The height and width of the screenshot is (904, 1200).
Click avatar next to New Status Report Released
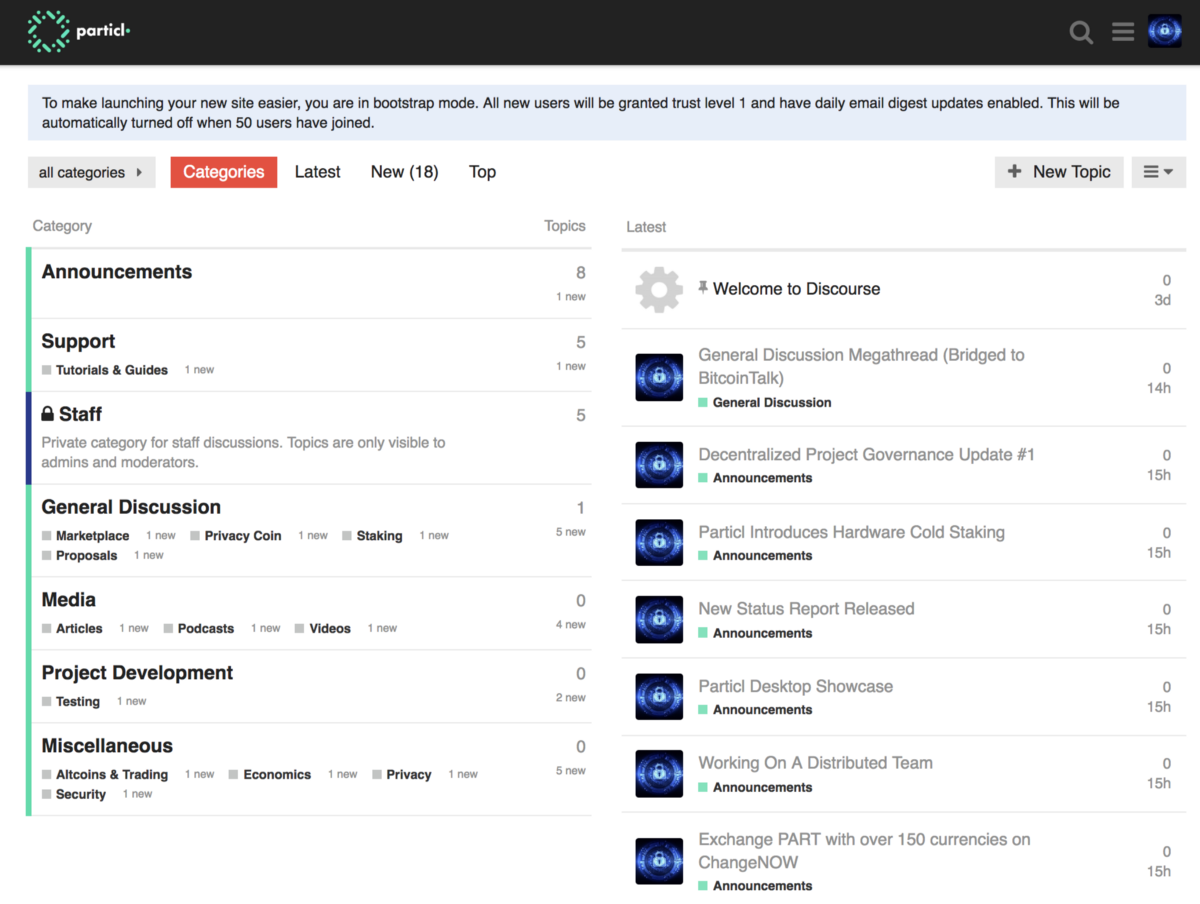pyautogui.click(x=659, y=619)
